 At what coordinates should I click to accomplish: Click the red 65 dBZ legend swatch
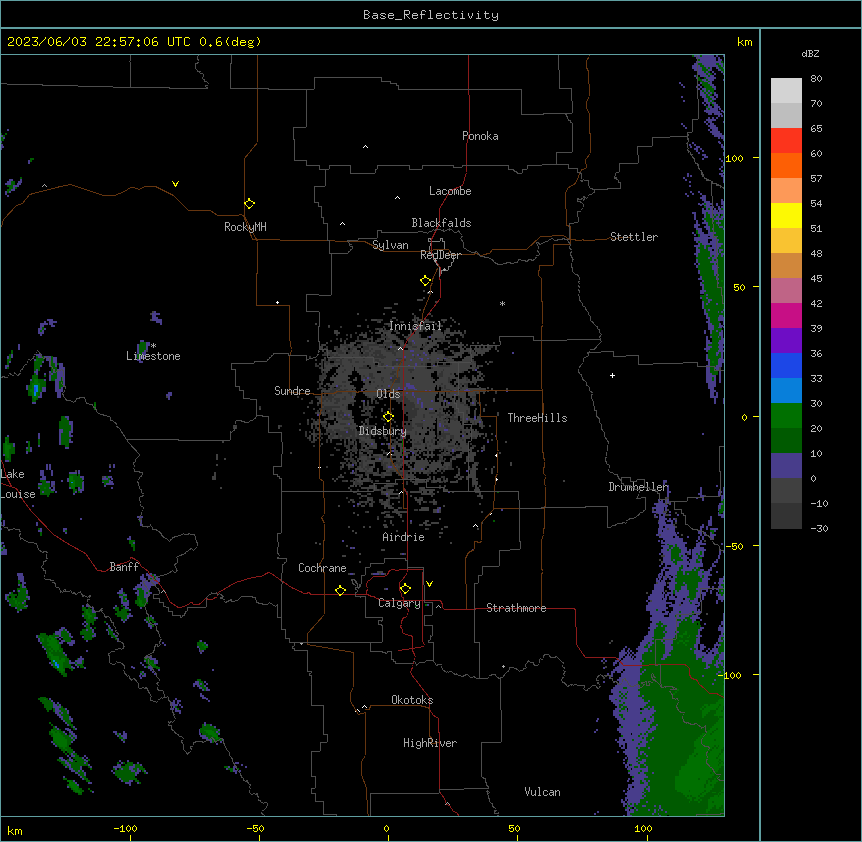[x=786, y=141]
